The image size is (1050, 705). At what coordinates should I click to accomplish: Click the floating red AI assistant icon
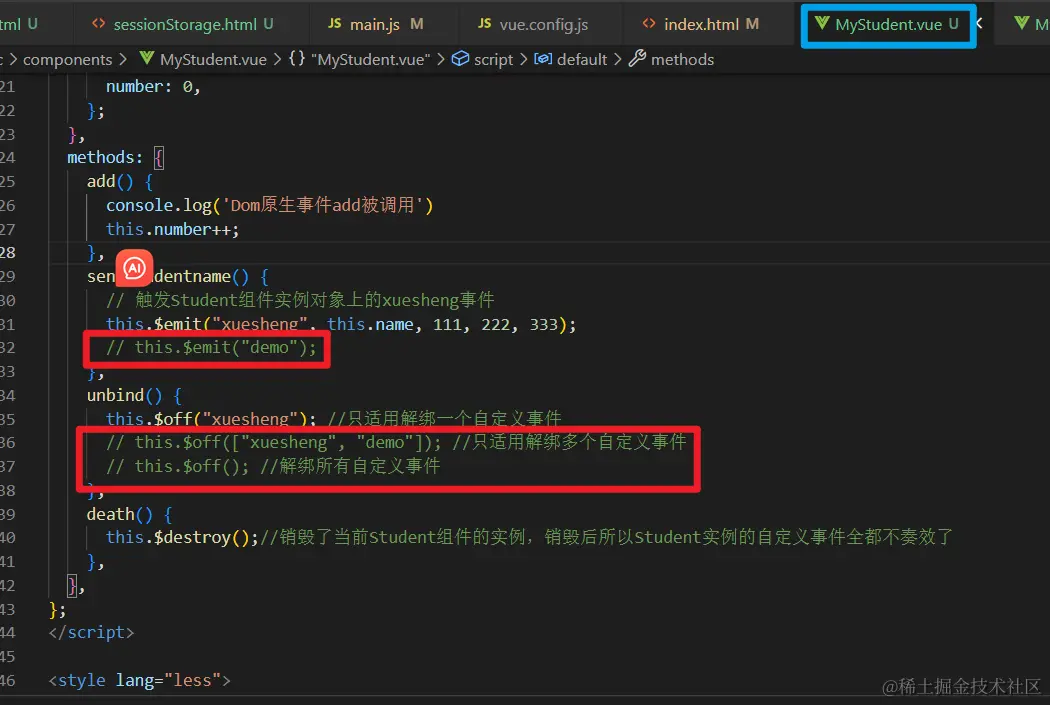(134, 268)
